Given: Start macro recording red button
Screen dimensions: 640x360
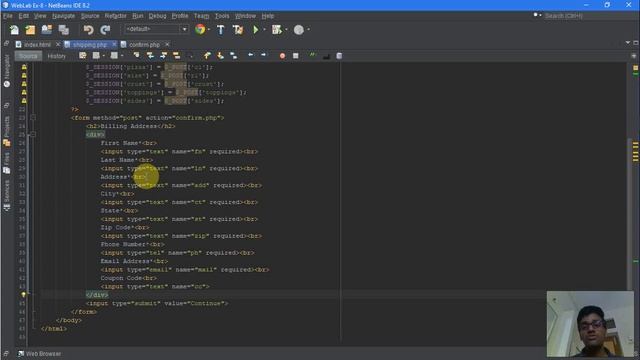Looking at the screenshot, I should coord(282,56).
